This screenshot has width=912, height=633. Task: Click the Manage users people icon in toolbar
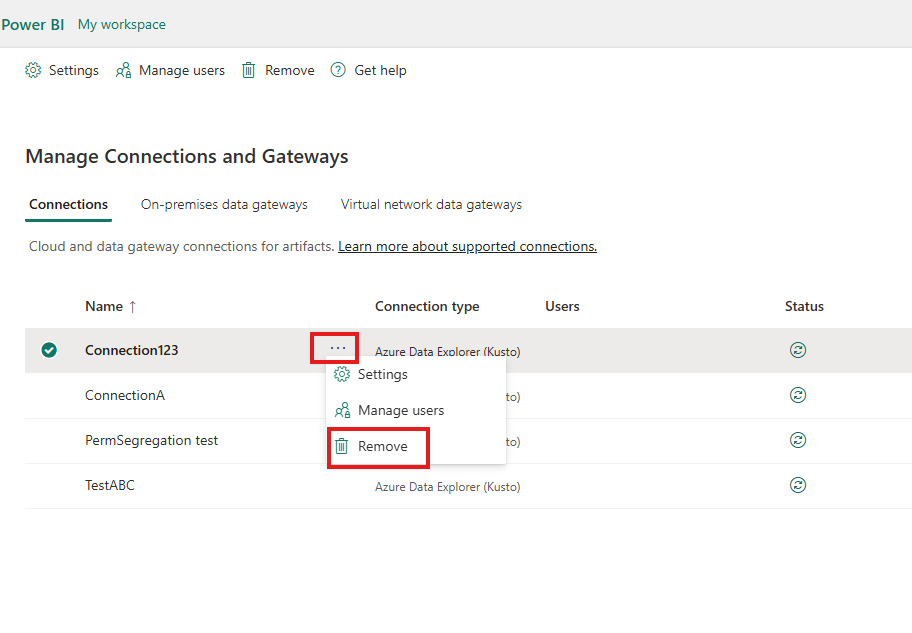[123, 70]
